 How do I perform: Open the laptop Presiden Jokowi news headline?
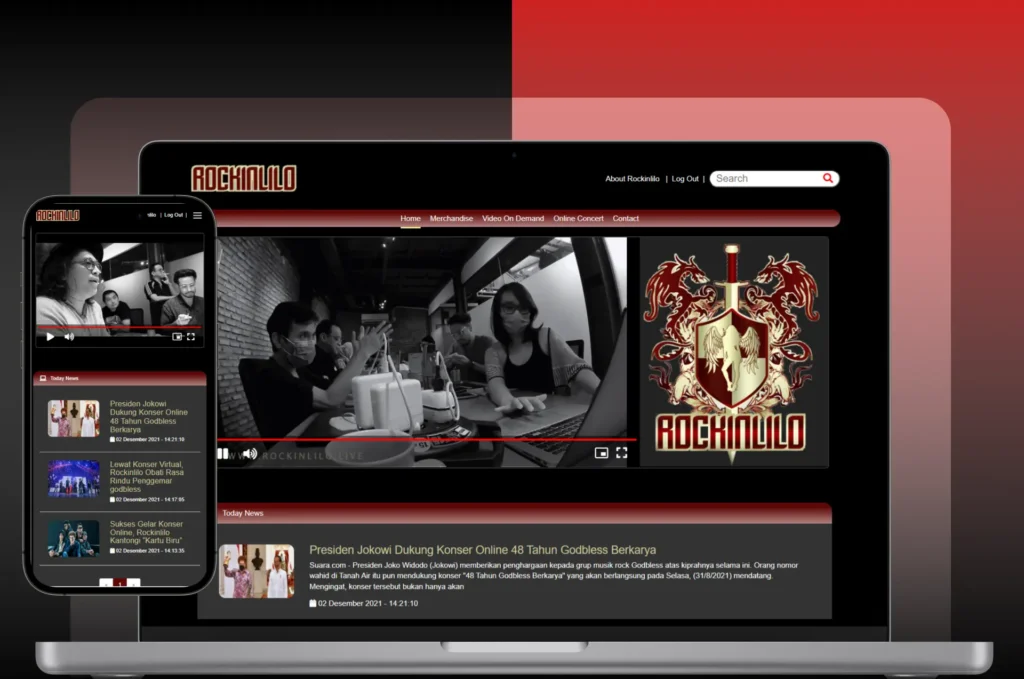pos(483,550)
